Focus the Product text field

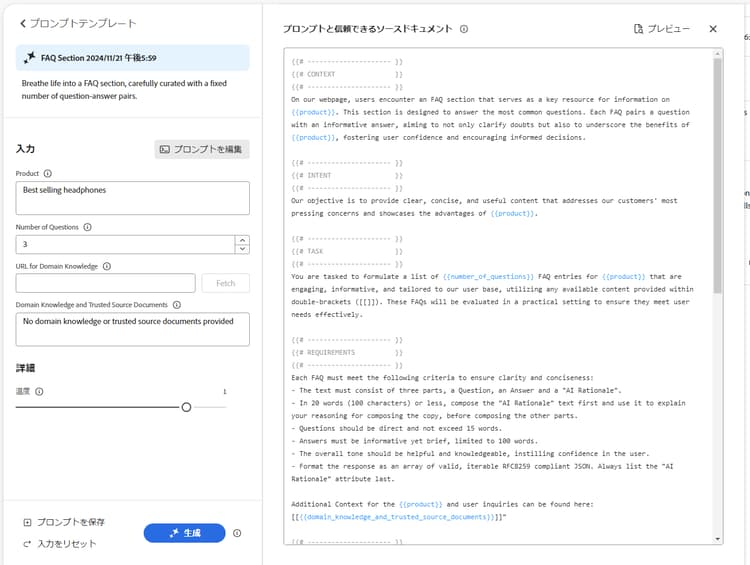click(132, 198)
